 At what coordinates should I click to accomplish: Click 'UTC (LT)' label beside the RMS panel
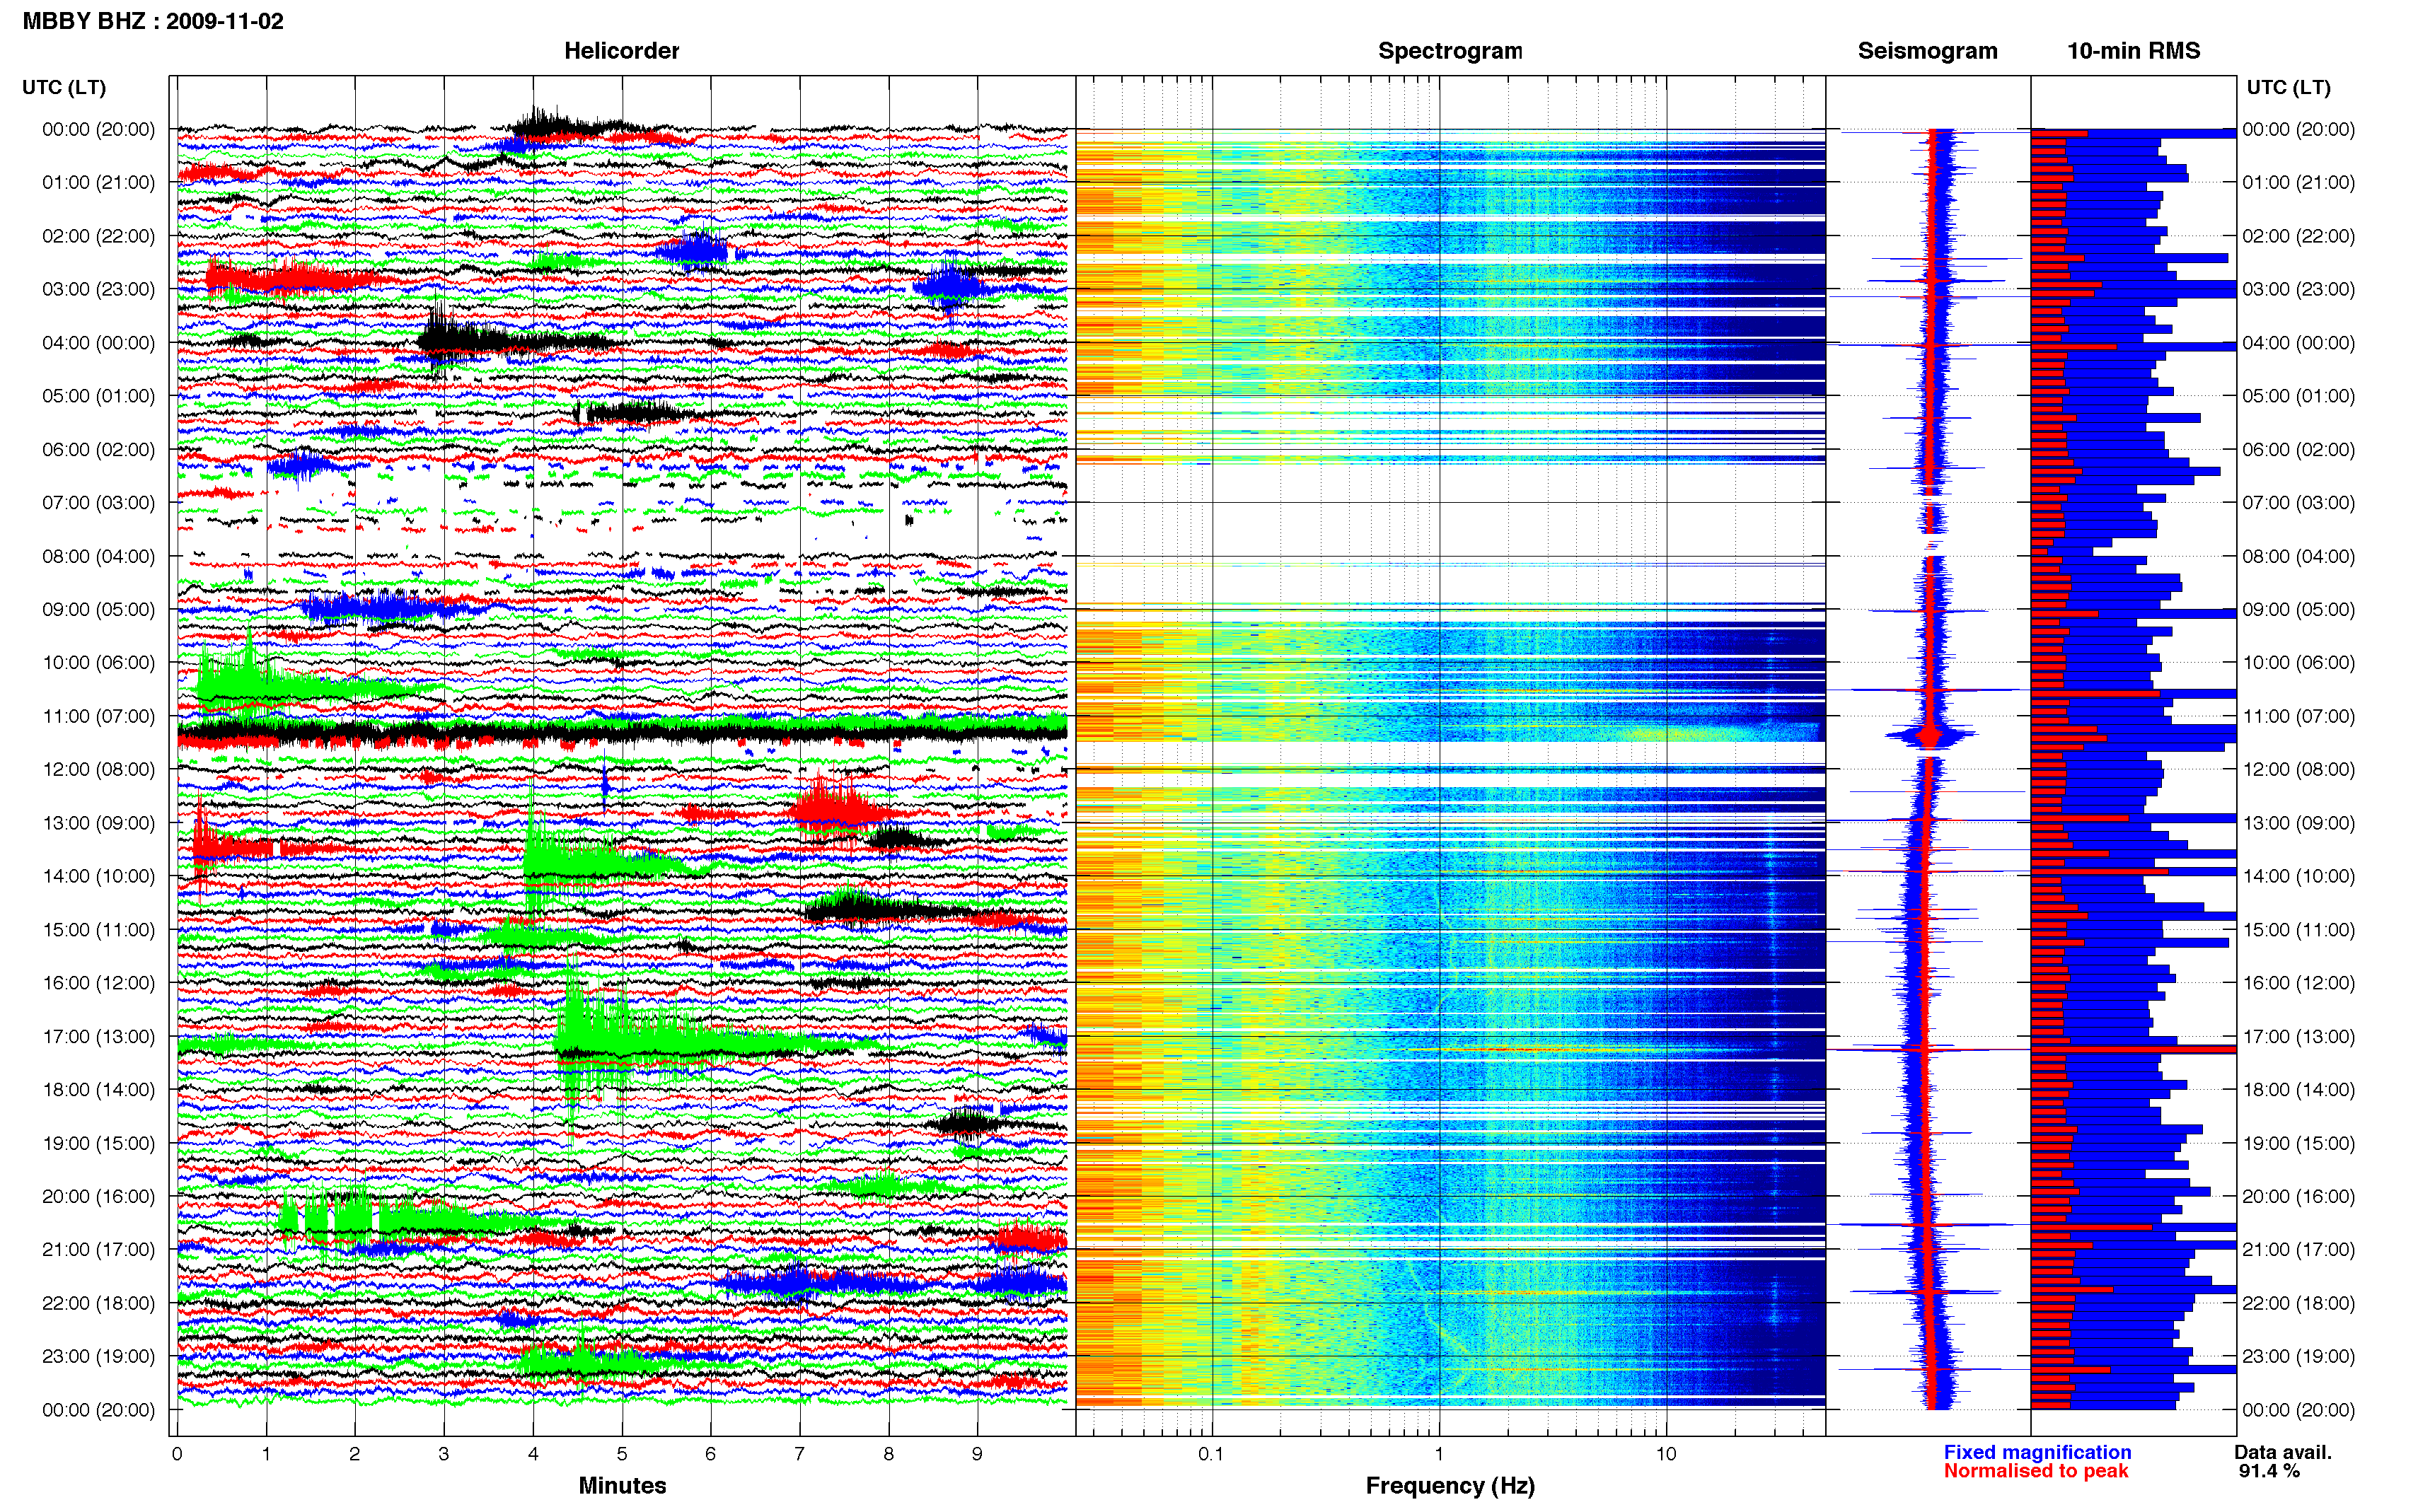point(2288,87)
